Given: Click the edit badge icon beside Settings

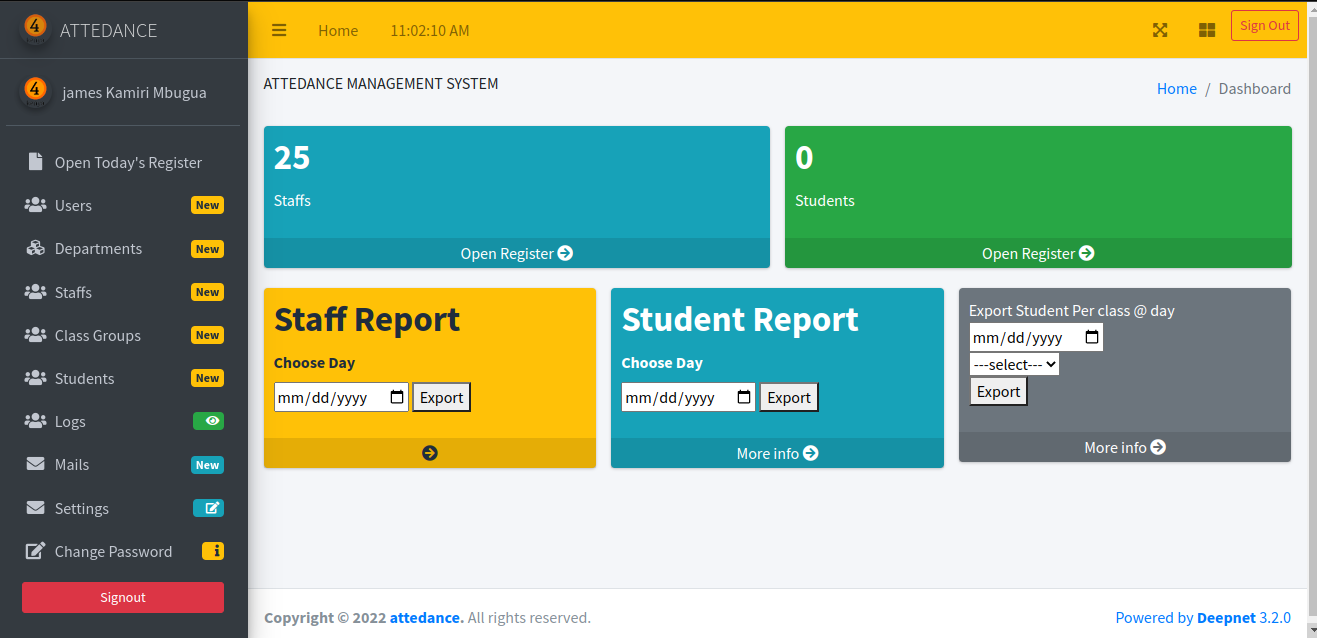Looking at the screenshot, I should tap(208, 508).
